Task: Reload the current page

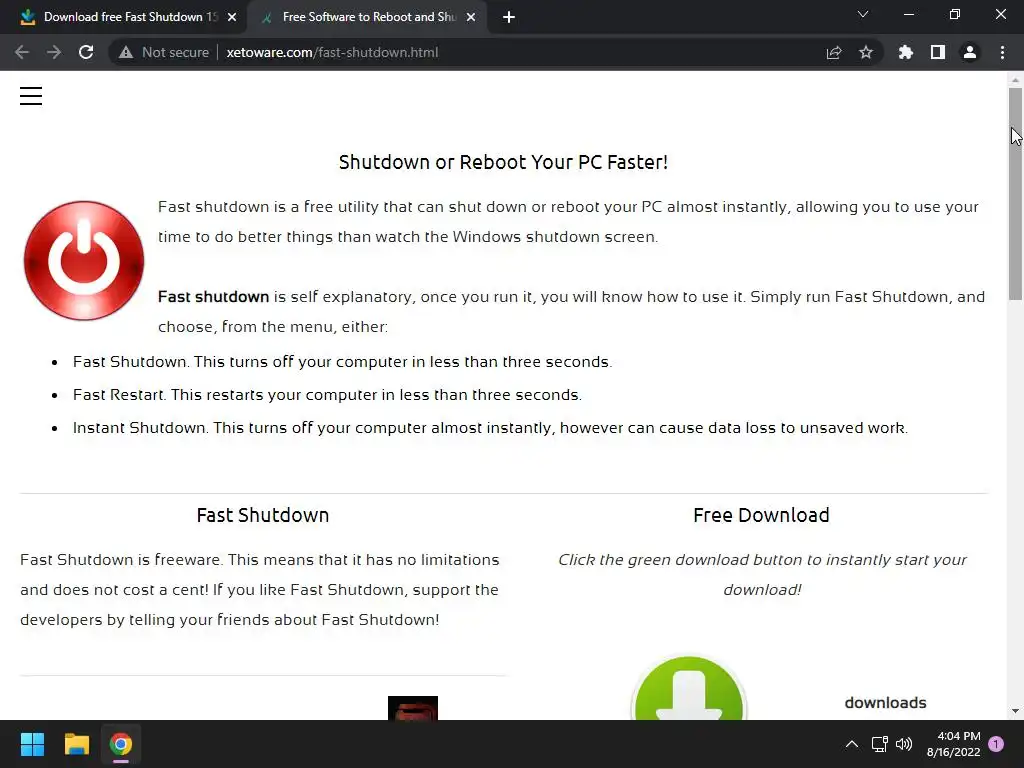Action: [86, 52]
